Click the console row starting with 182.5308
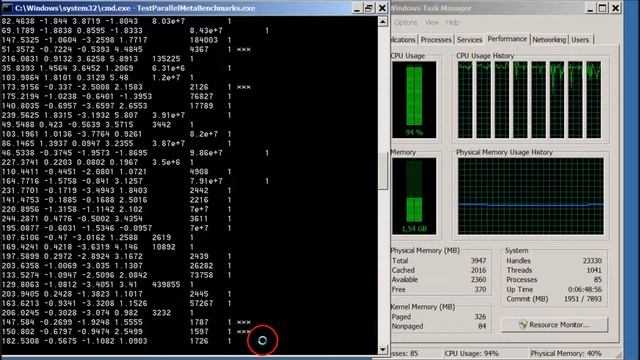 pyautogui.click(x=116, y=341)
